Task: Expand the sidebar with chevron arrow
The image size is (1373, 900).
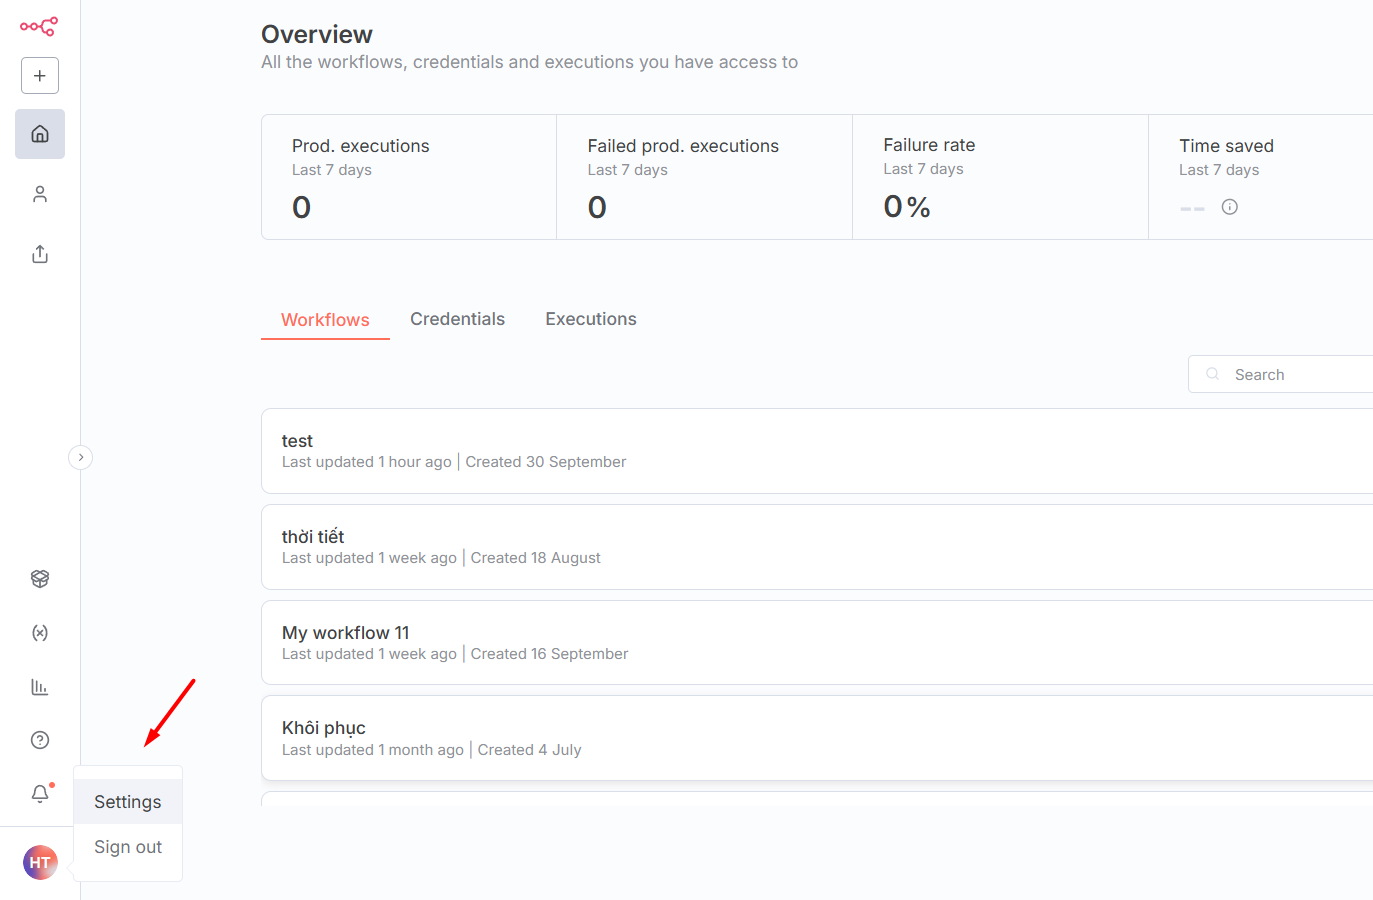Action: [x=81, y=457]
